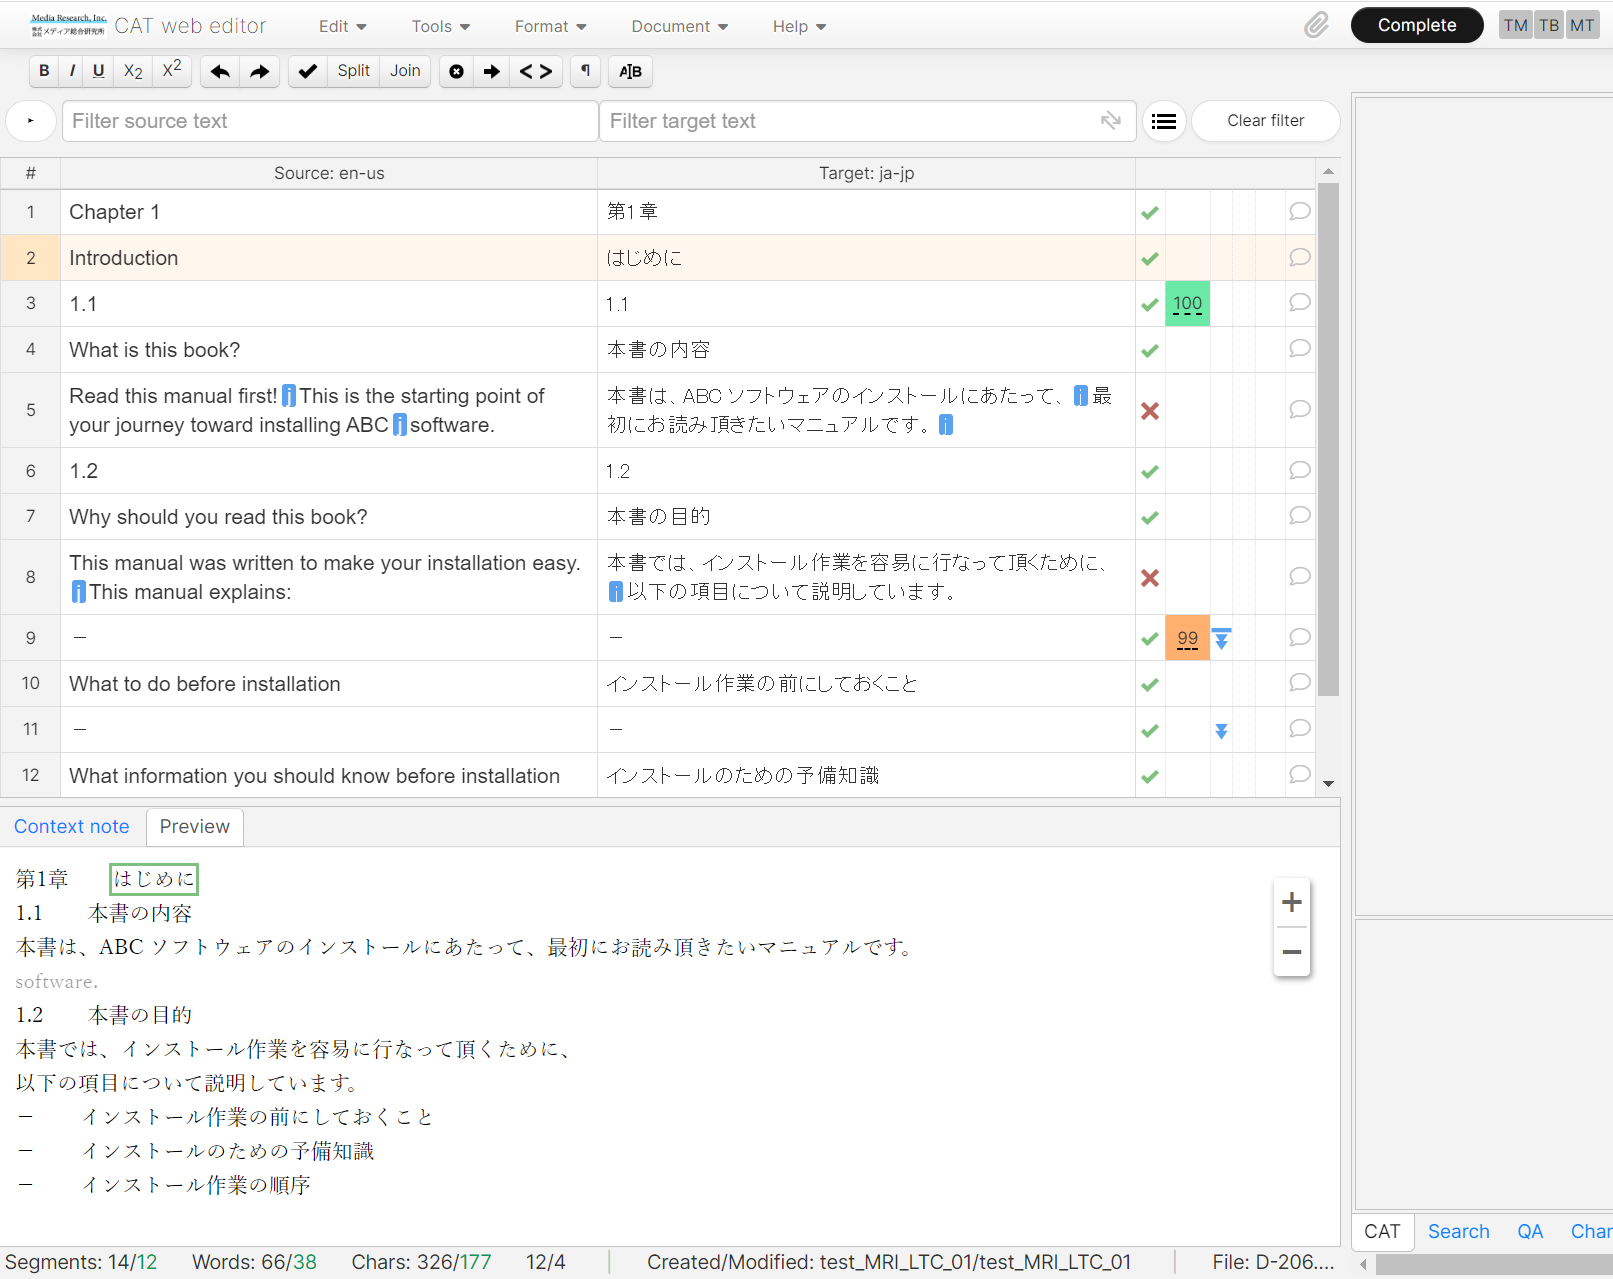Viewport: 1613px width, 1279px height.
Task: Click into the Filter target text field
Action: [x=850, y=121]
